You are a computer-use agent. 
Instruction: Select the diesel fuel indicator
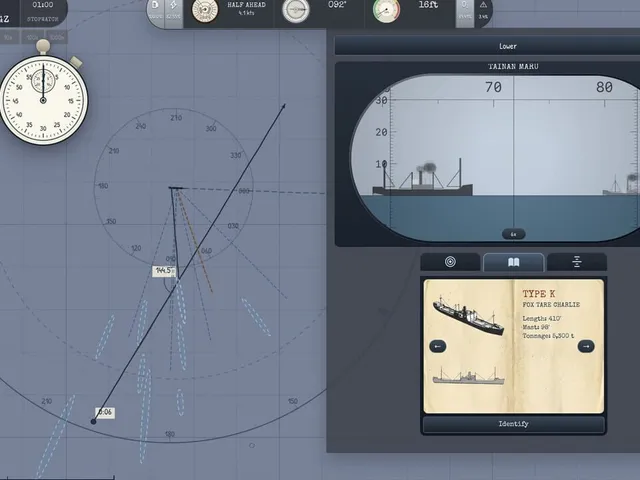[156, 11]
